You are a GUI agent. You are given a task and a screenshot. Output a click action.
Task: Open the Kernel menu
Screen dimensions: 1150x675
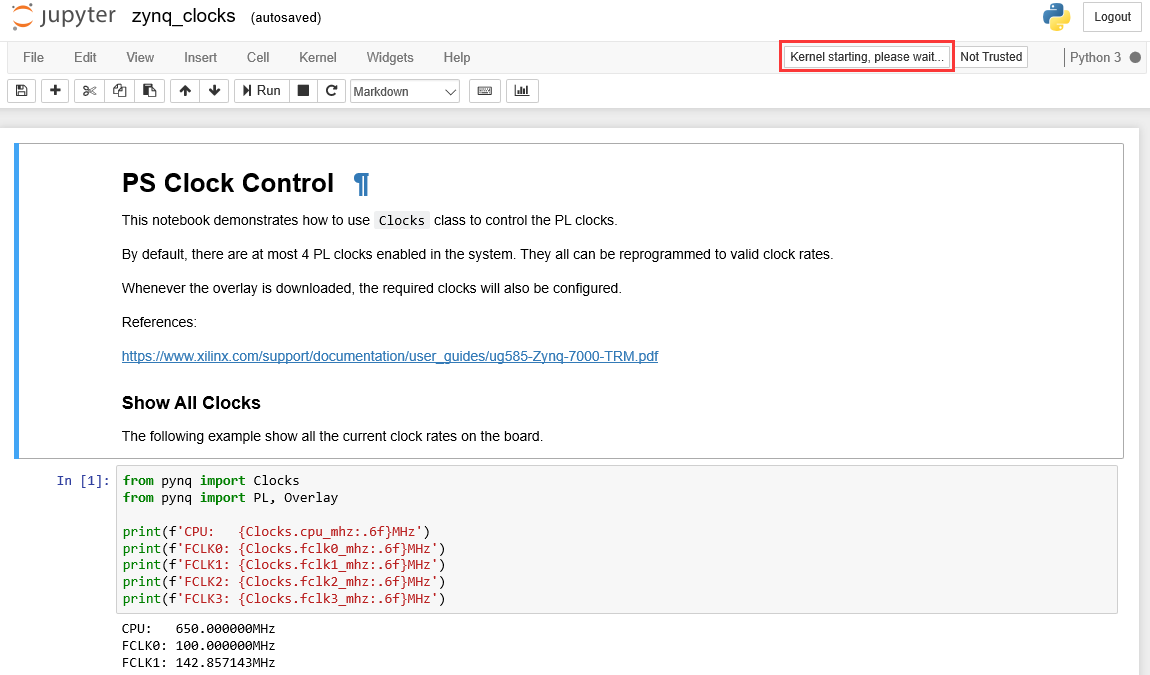[318, 57]
